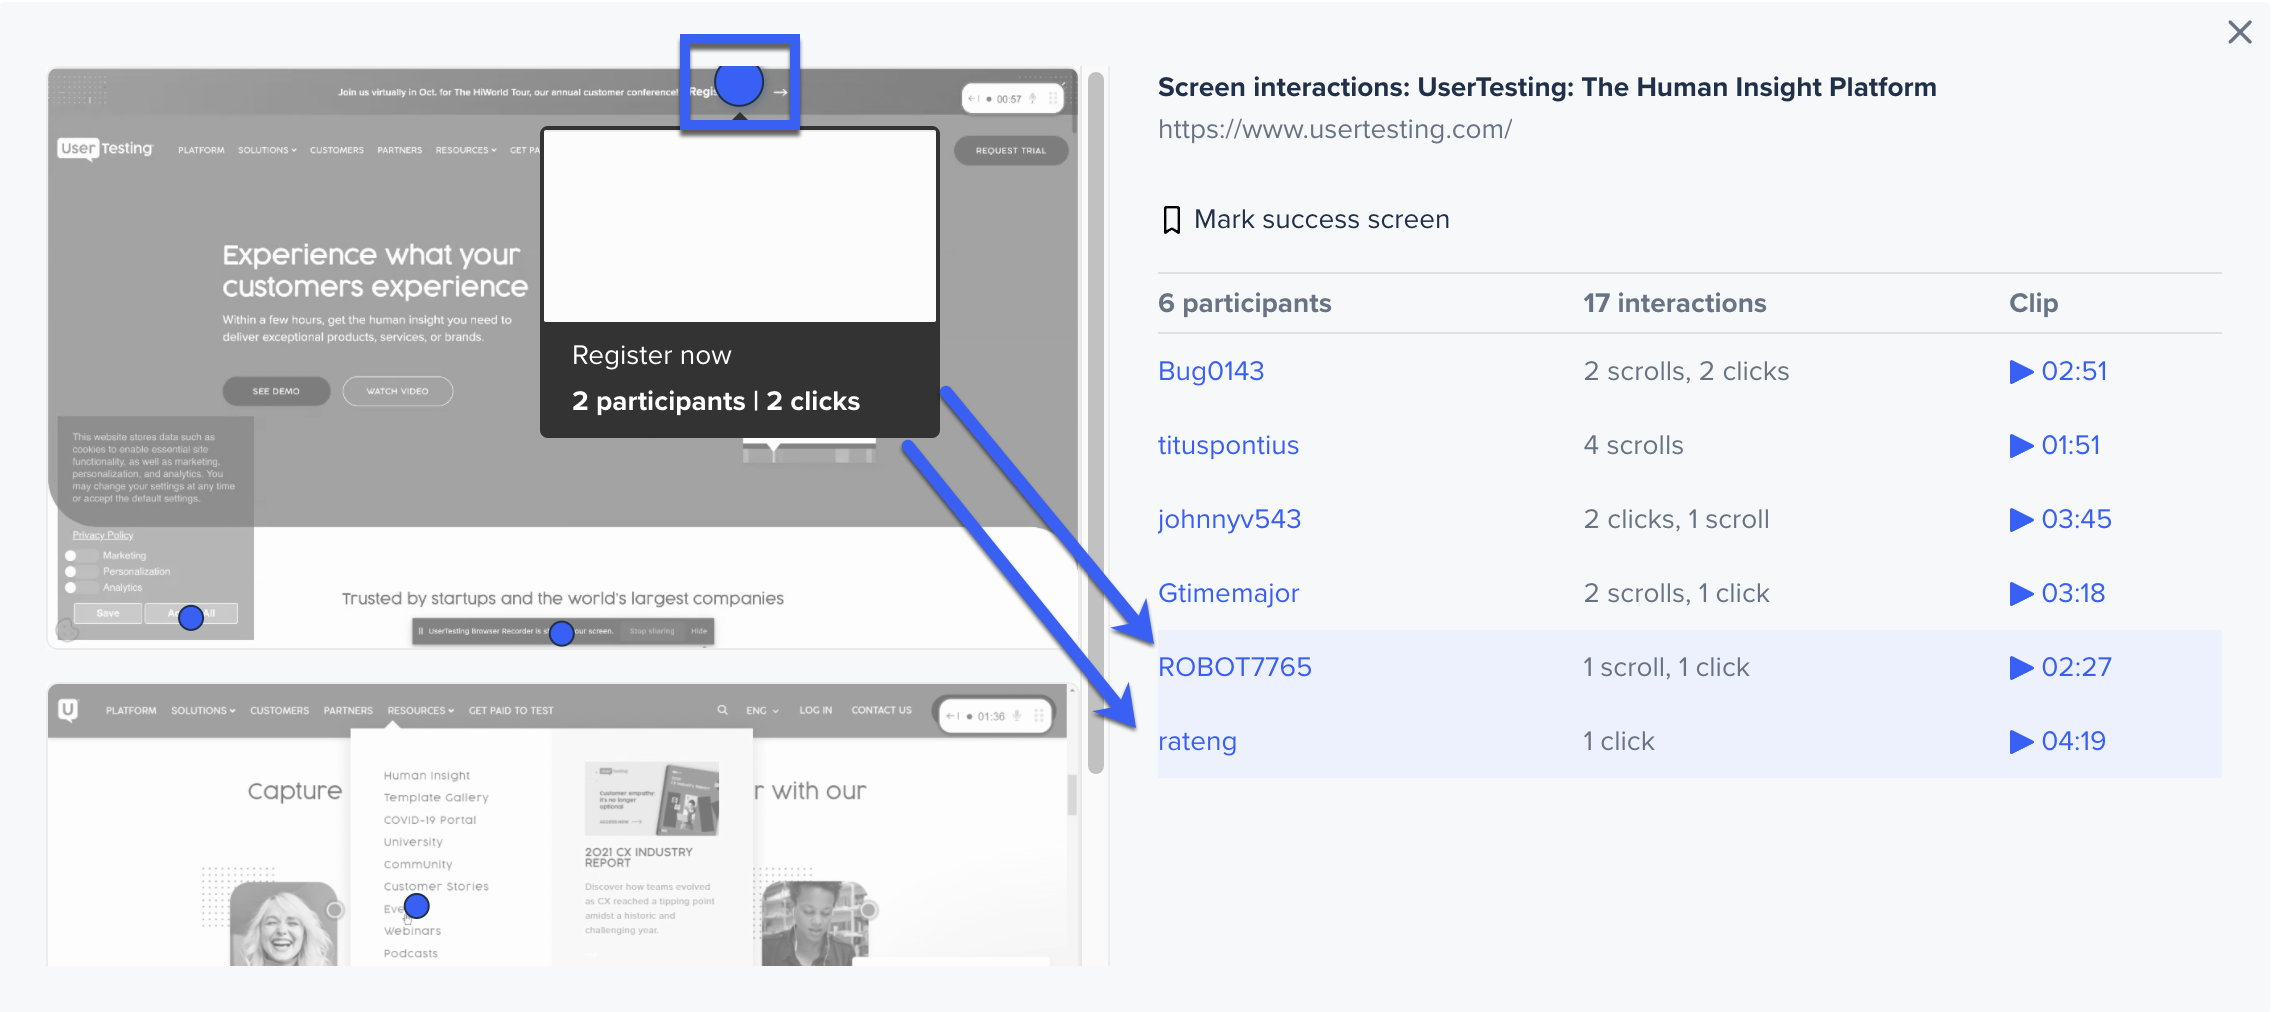Click the search icon in the site navigation bar
This screenshot has width=2272, height=1012.
(x=722, y=710)
